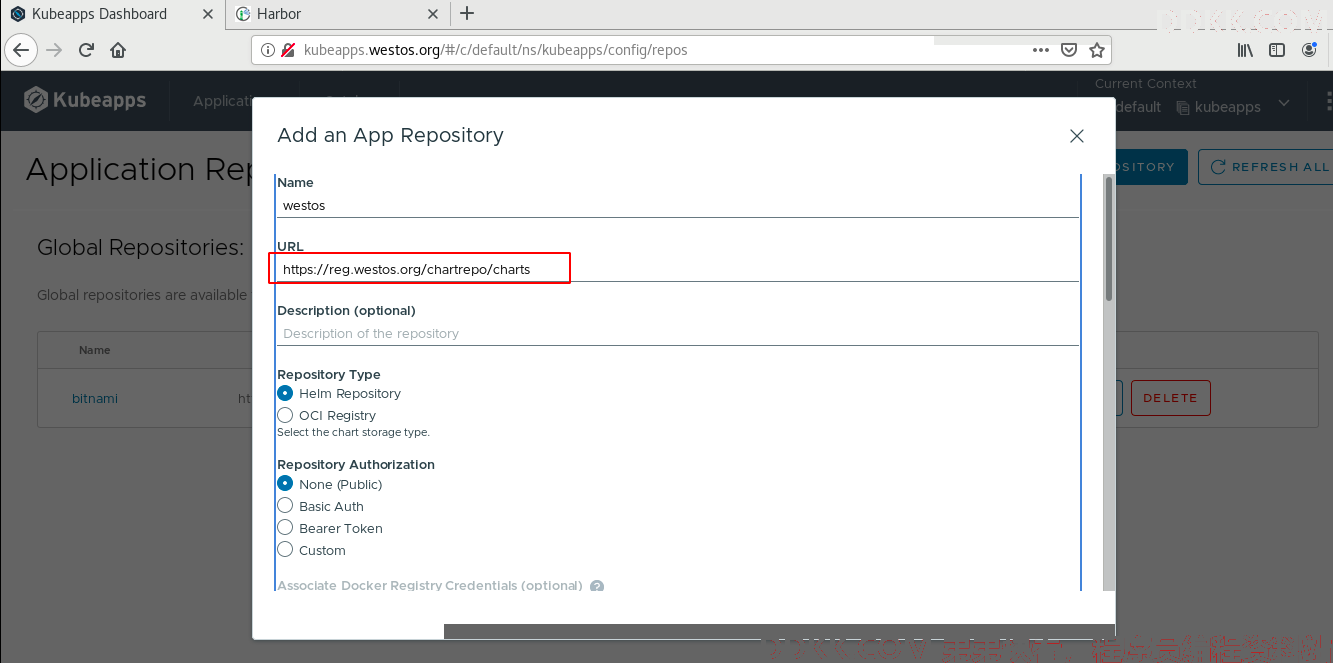
Task: Close the Kubeapps Dashboard tab
Action: point(209,14)
